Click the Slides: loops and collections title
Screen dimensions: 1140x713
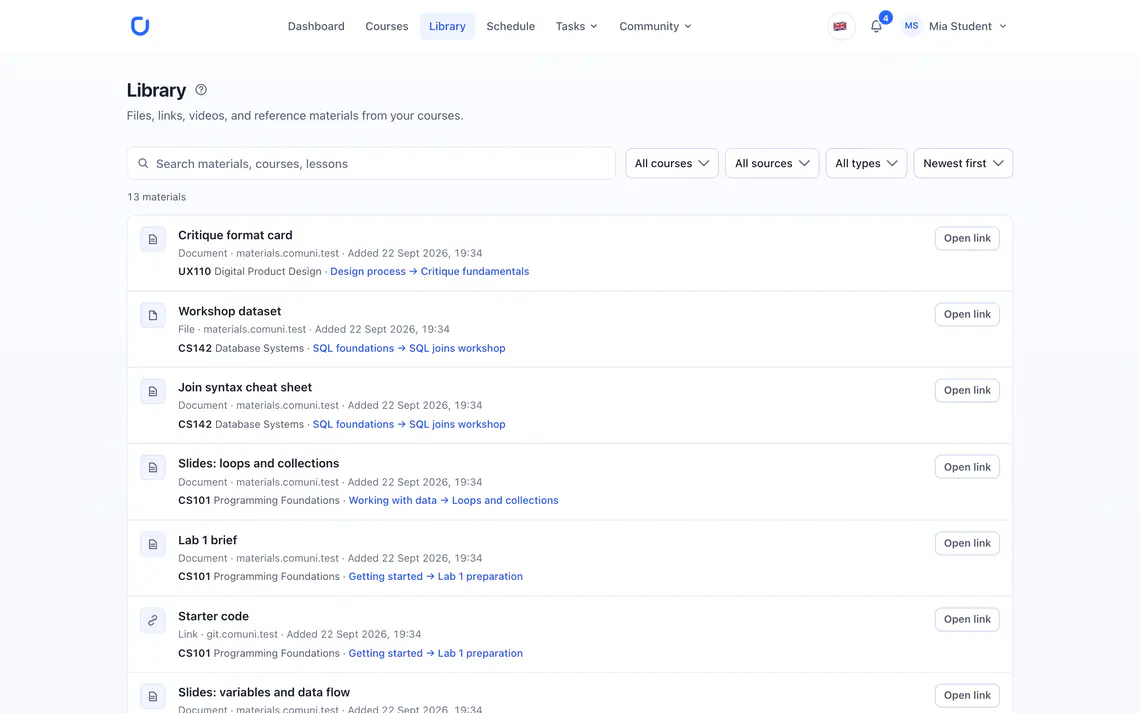coord(259,464)
